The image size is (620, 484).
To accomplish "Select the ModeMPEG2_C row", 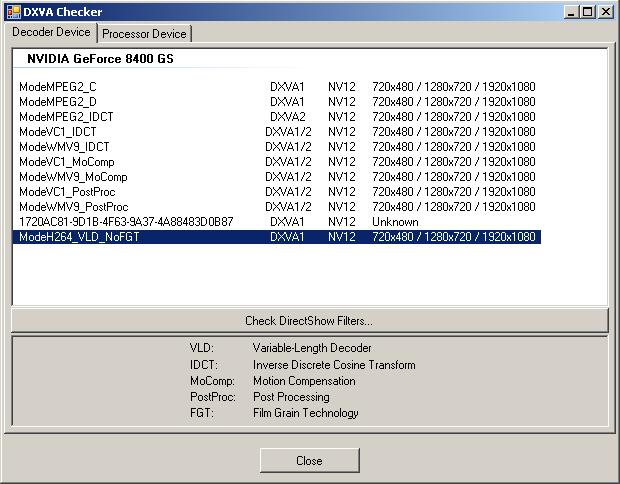I will point(277,87).
